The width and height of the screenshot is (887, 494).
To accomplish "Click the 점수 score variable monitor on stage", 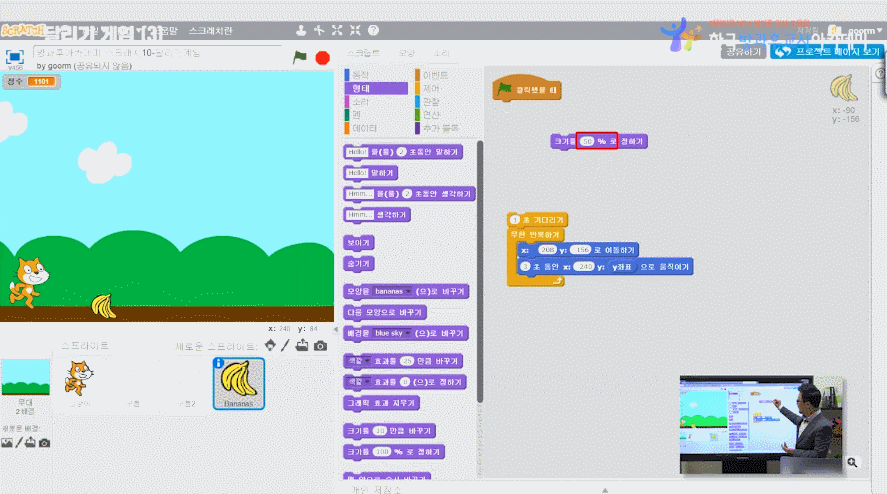I will tap(32, 81).
